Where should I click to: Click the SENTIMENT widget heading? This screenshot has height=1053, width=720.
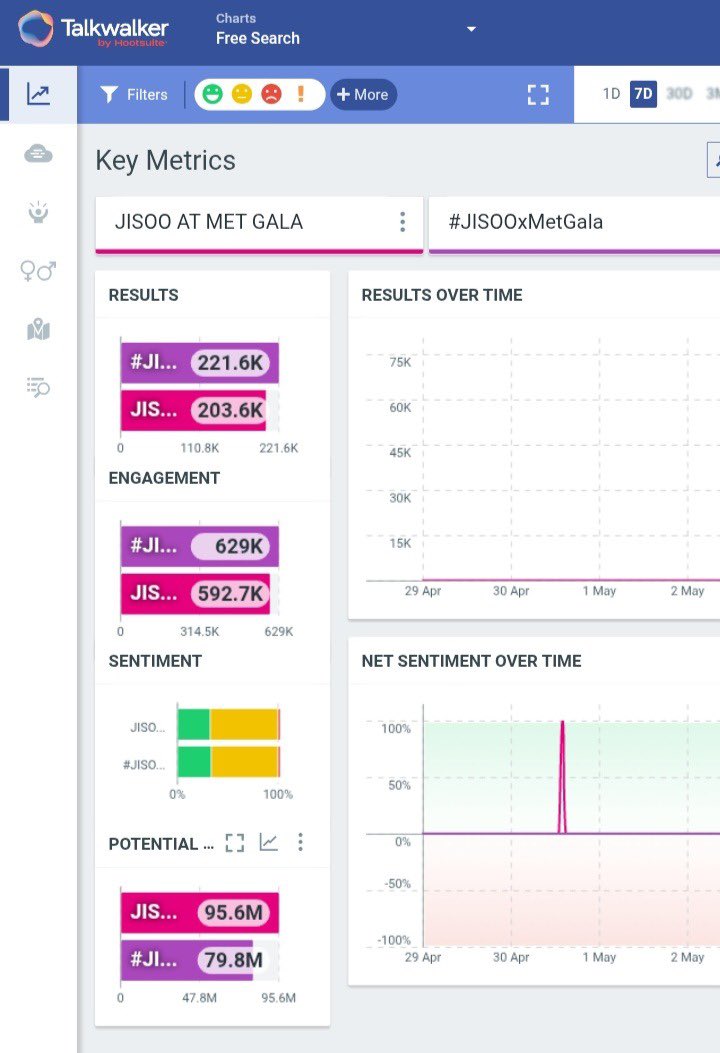tap(155, 661)
